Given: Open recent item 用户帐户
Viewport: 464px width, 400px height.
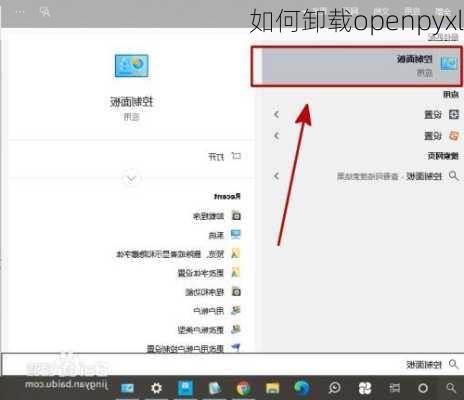Looking at the screenshot, I should pyautogui.click(x=217, y=311).
